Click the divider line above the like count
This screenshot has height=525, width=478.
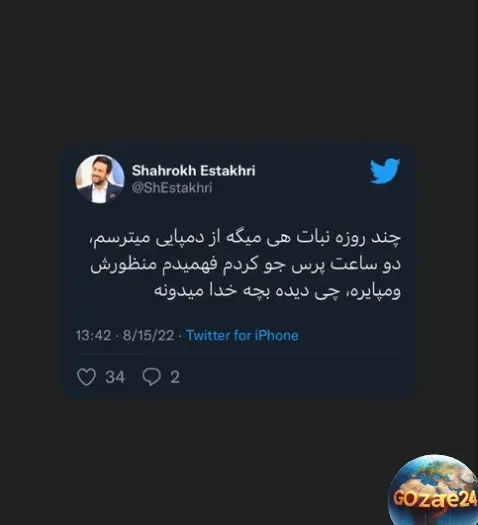[x=238, y=354]
